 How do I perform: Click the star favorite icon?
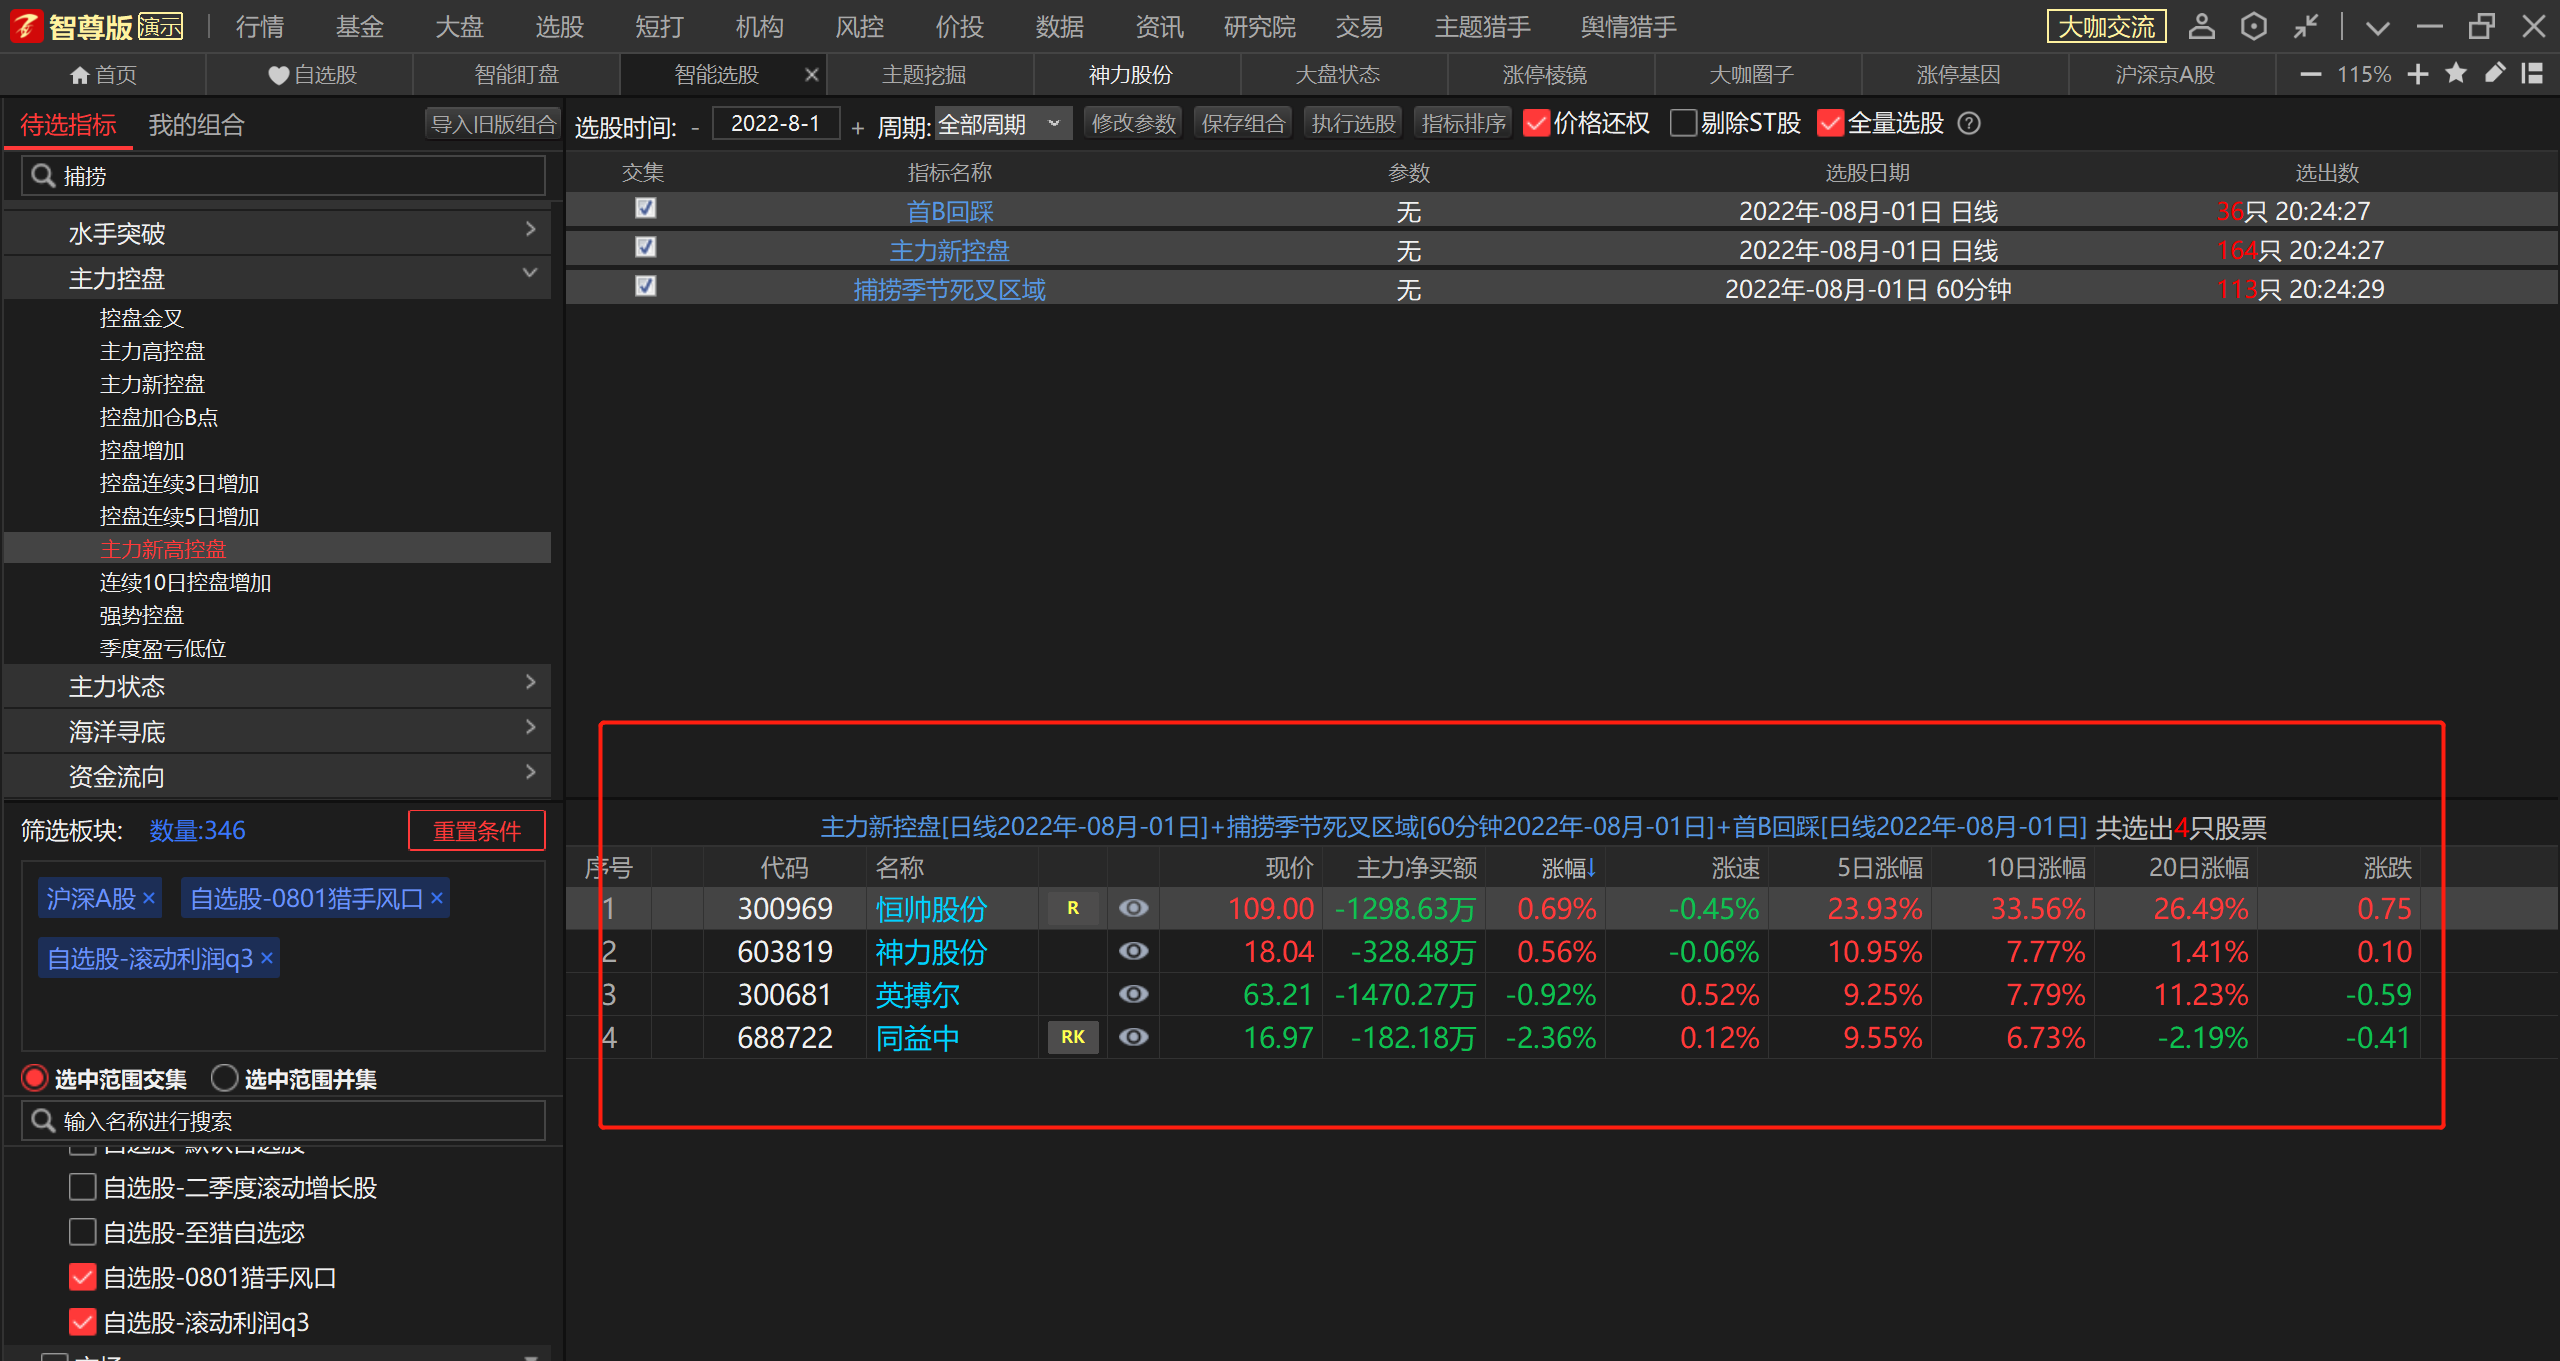2456,73
